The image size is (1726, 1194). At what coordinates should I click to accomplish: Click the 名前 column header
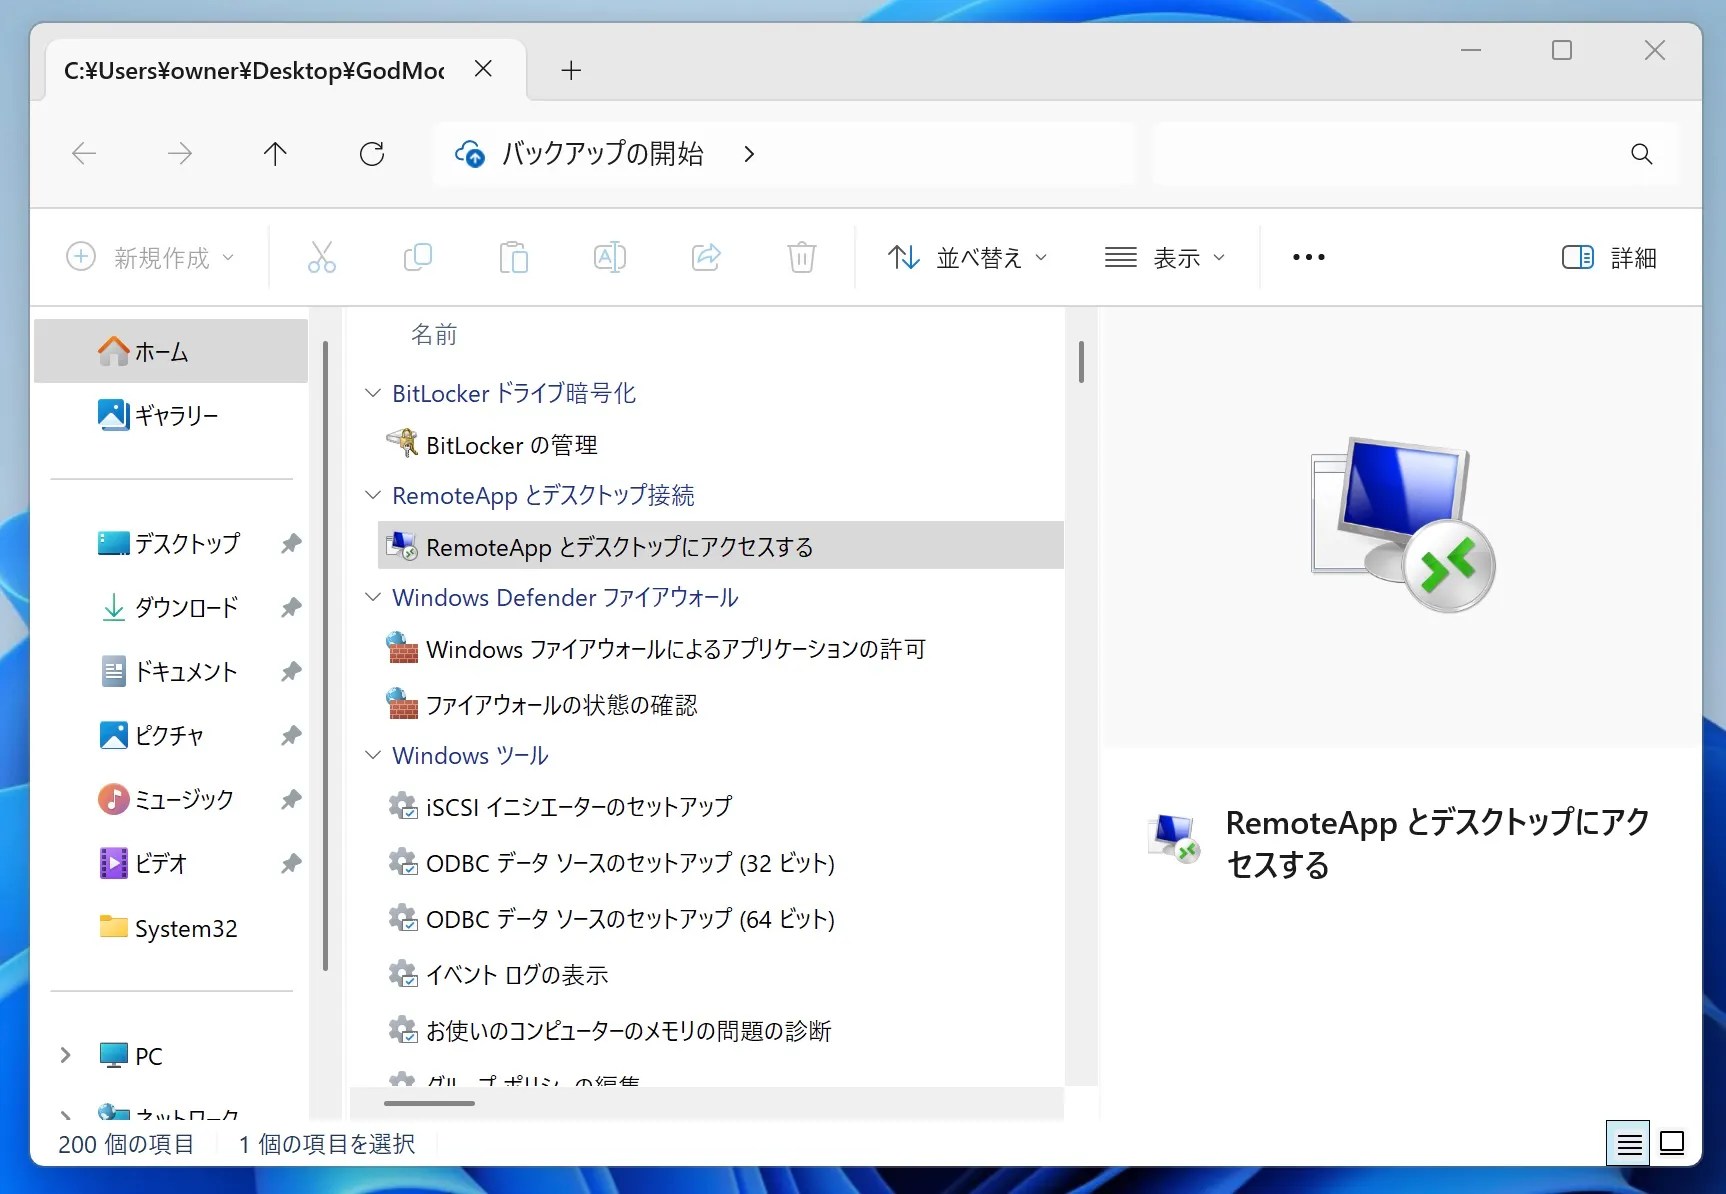coord(434,335)
